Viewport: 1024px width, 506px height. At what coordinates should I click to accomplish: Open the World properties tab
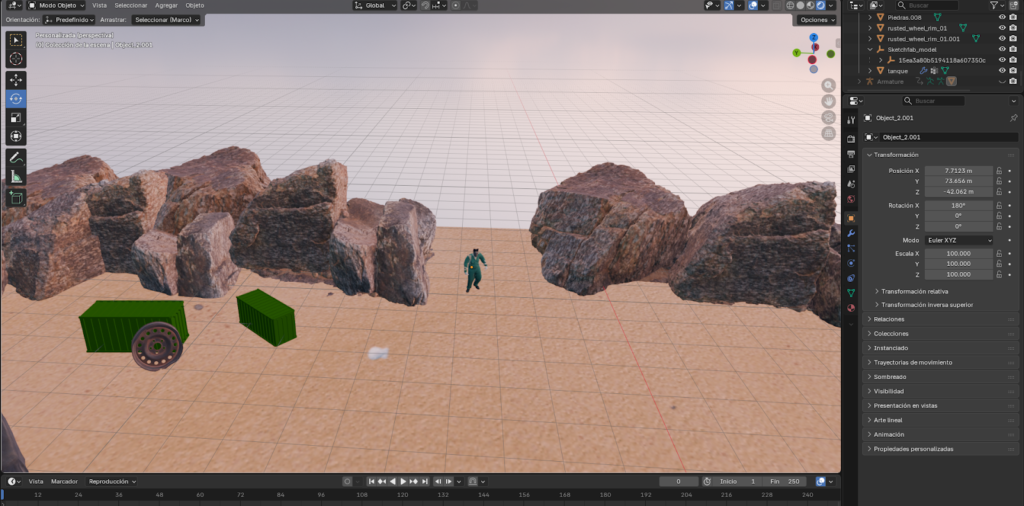(851, 199)
